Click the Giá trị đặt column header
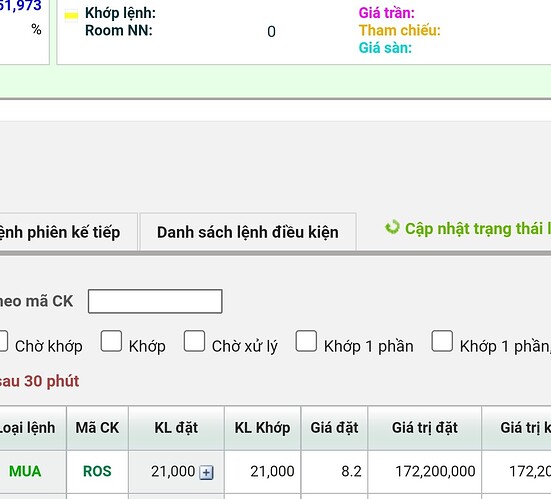 pos(424,428)
